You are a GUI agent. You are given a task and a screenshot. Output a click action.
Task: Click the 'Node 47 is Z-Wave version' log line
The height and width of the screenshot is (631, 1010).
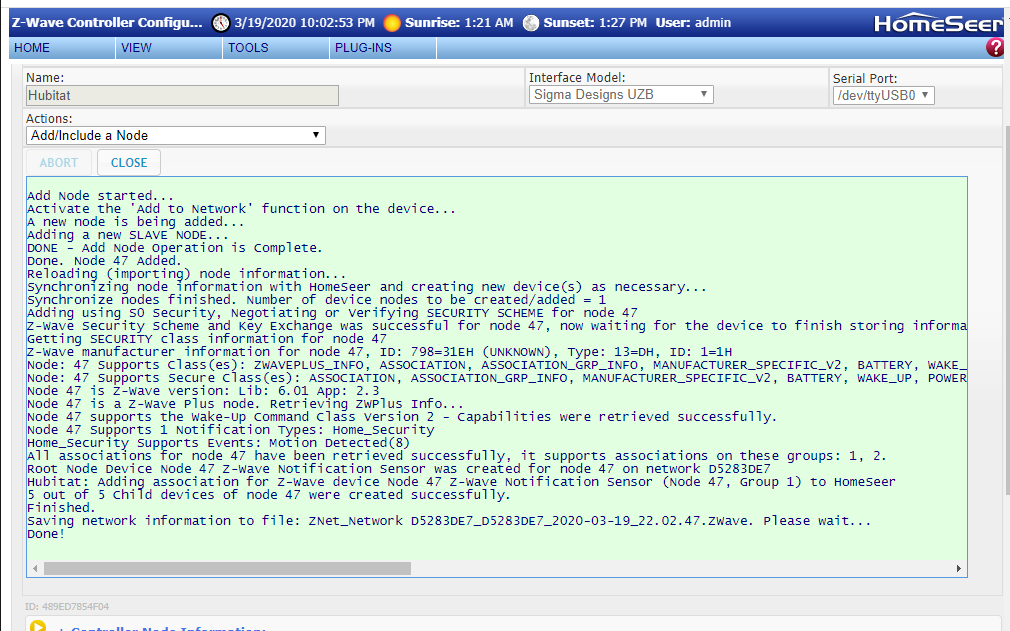point(203,391)
